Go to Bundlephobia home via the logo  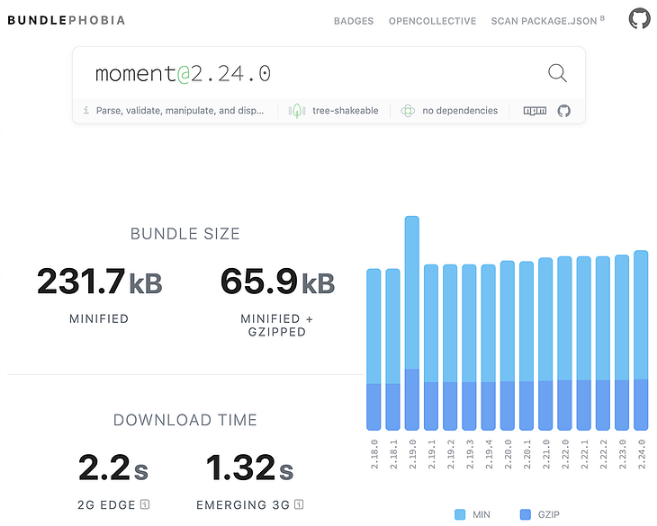(x=66, y=20)
